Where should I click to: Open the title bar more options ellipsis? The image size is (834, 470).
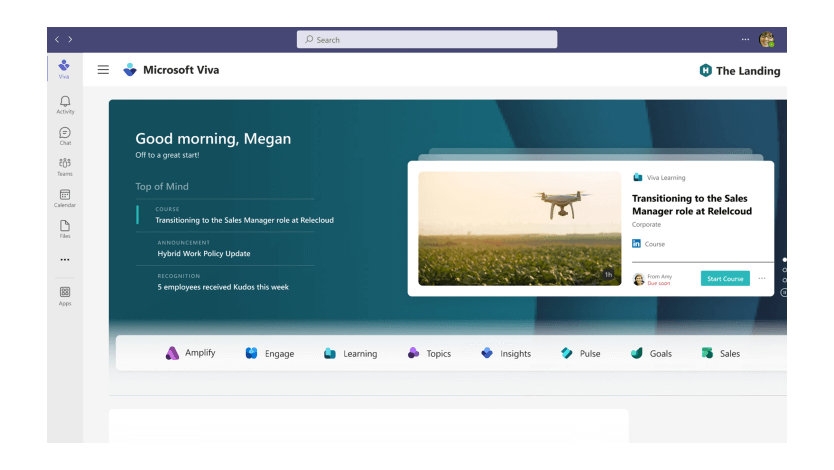tap(745, 39)
